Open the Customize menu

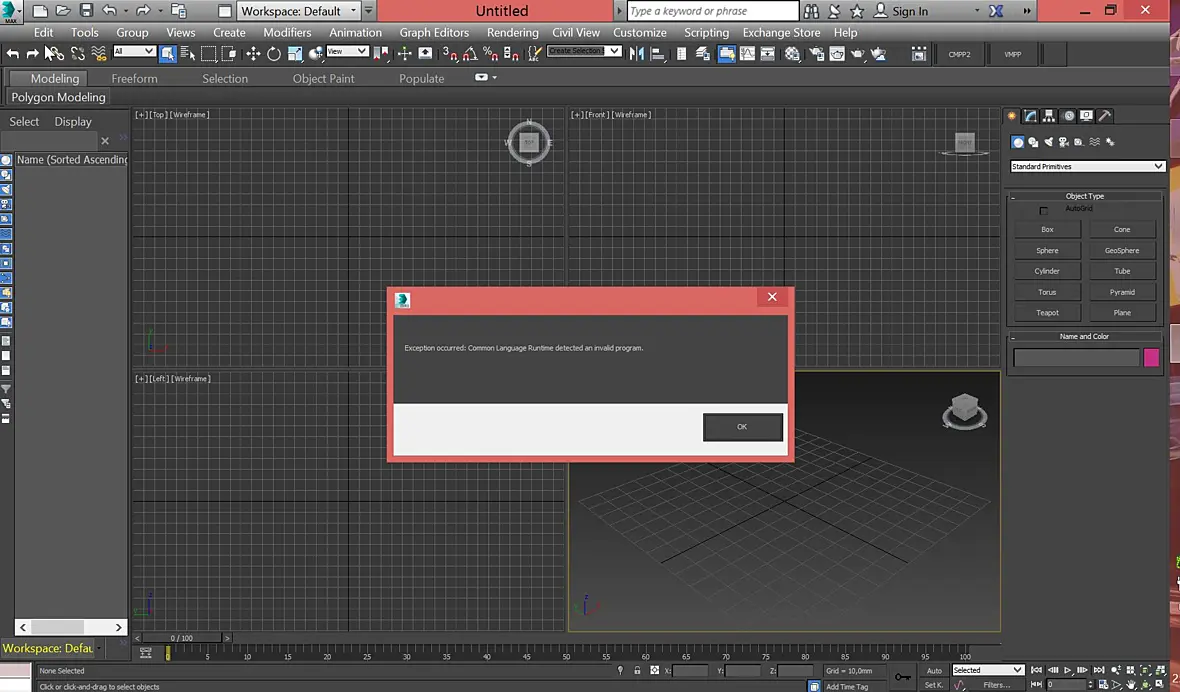[x=640, y=32]
